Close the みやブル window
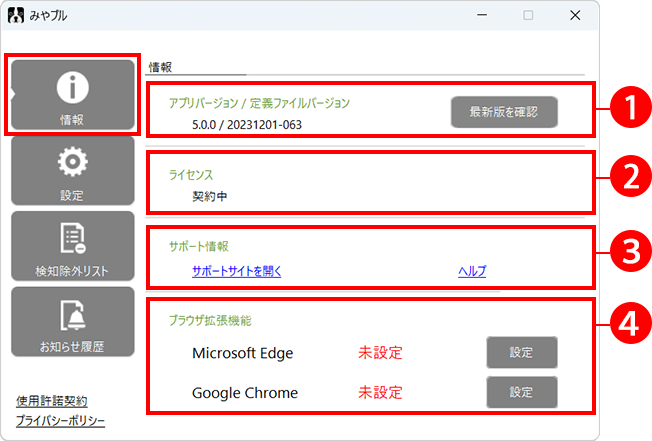 [x=575, y=16]
